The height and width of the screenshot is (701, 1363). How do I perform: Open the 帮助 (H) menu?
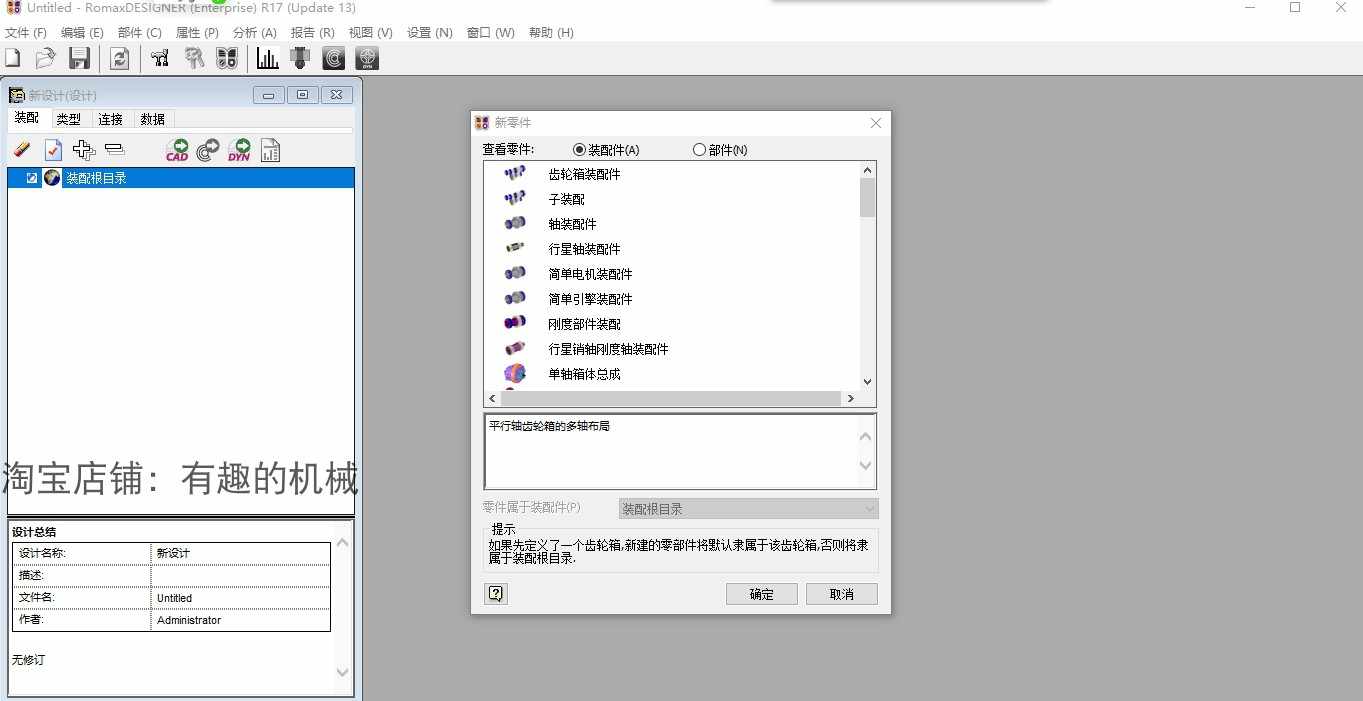pos(551,32)
